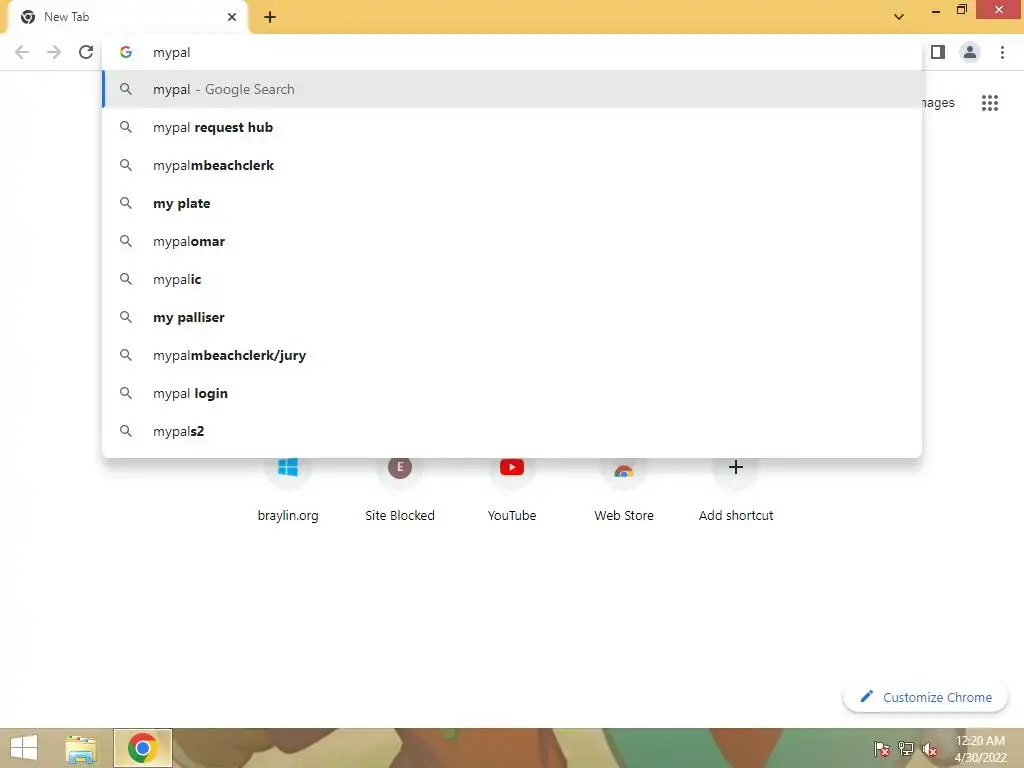Pick the 'mypalomar' suggestion
The image size is (1024, 768).
point(512,241)
